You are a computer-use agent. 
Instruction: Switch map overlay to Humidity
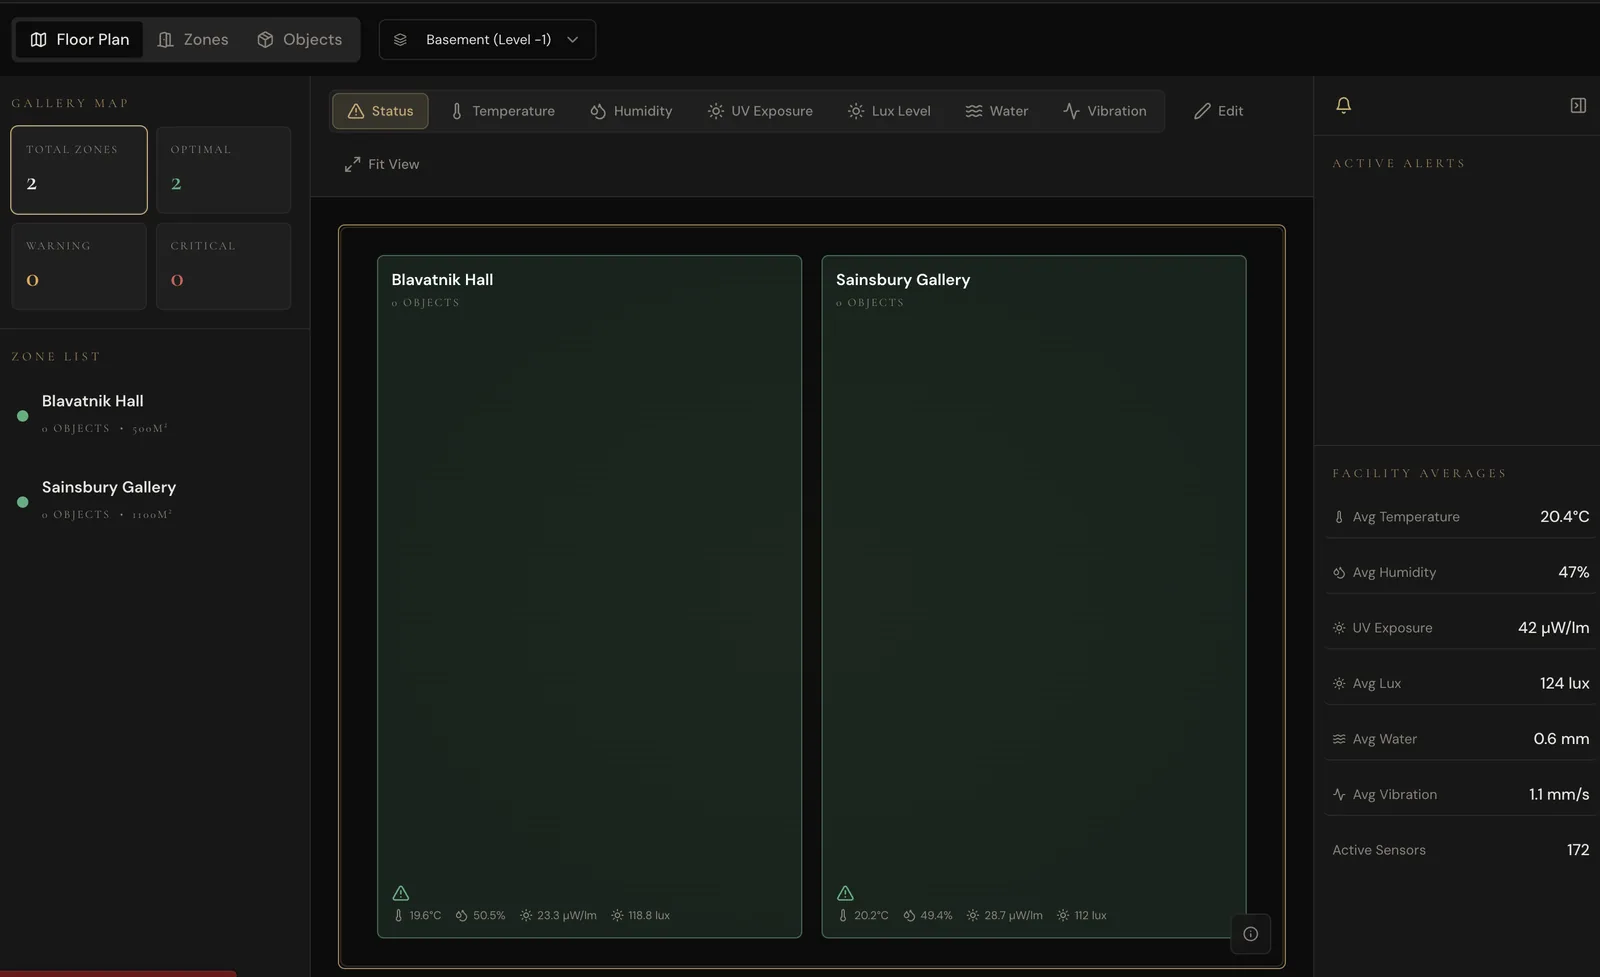pos(631,111)
